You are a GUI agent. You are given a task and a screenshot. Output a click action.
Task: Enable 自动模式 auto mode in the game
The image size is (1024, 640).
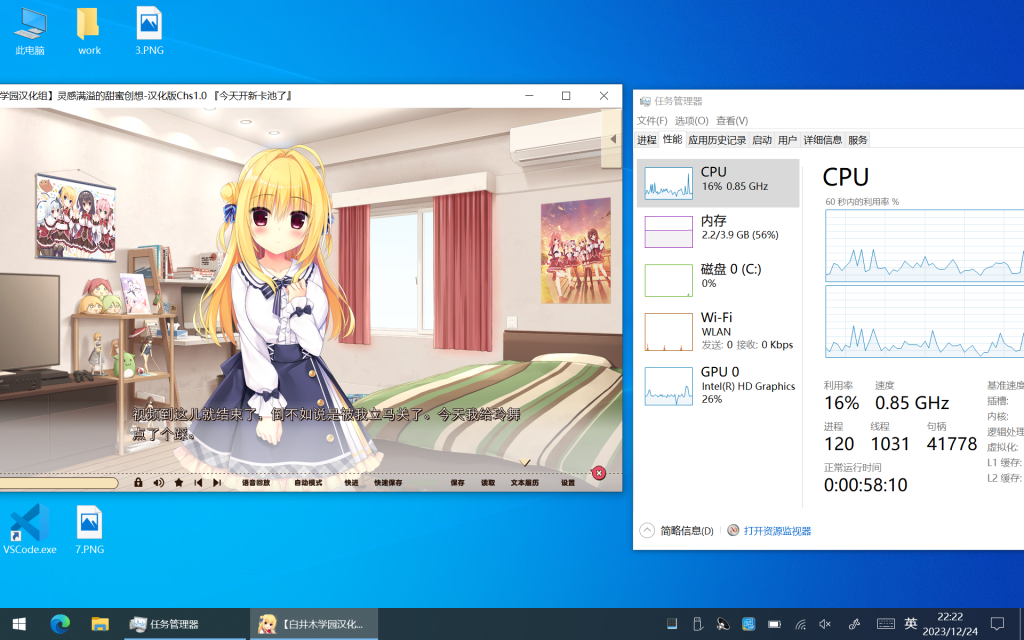308,483
